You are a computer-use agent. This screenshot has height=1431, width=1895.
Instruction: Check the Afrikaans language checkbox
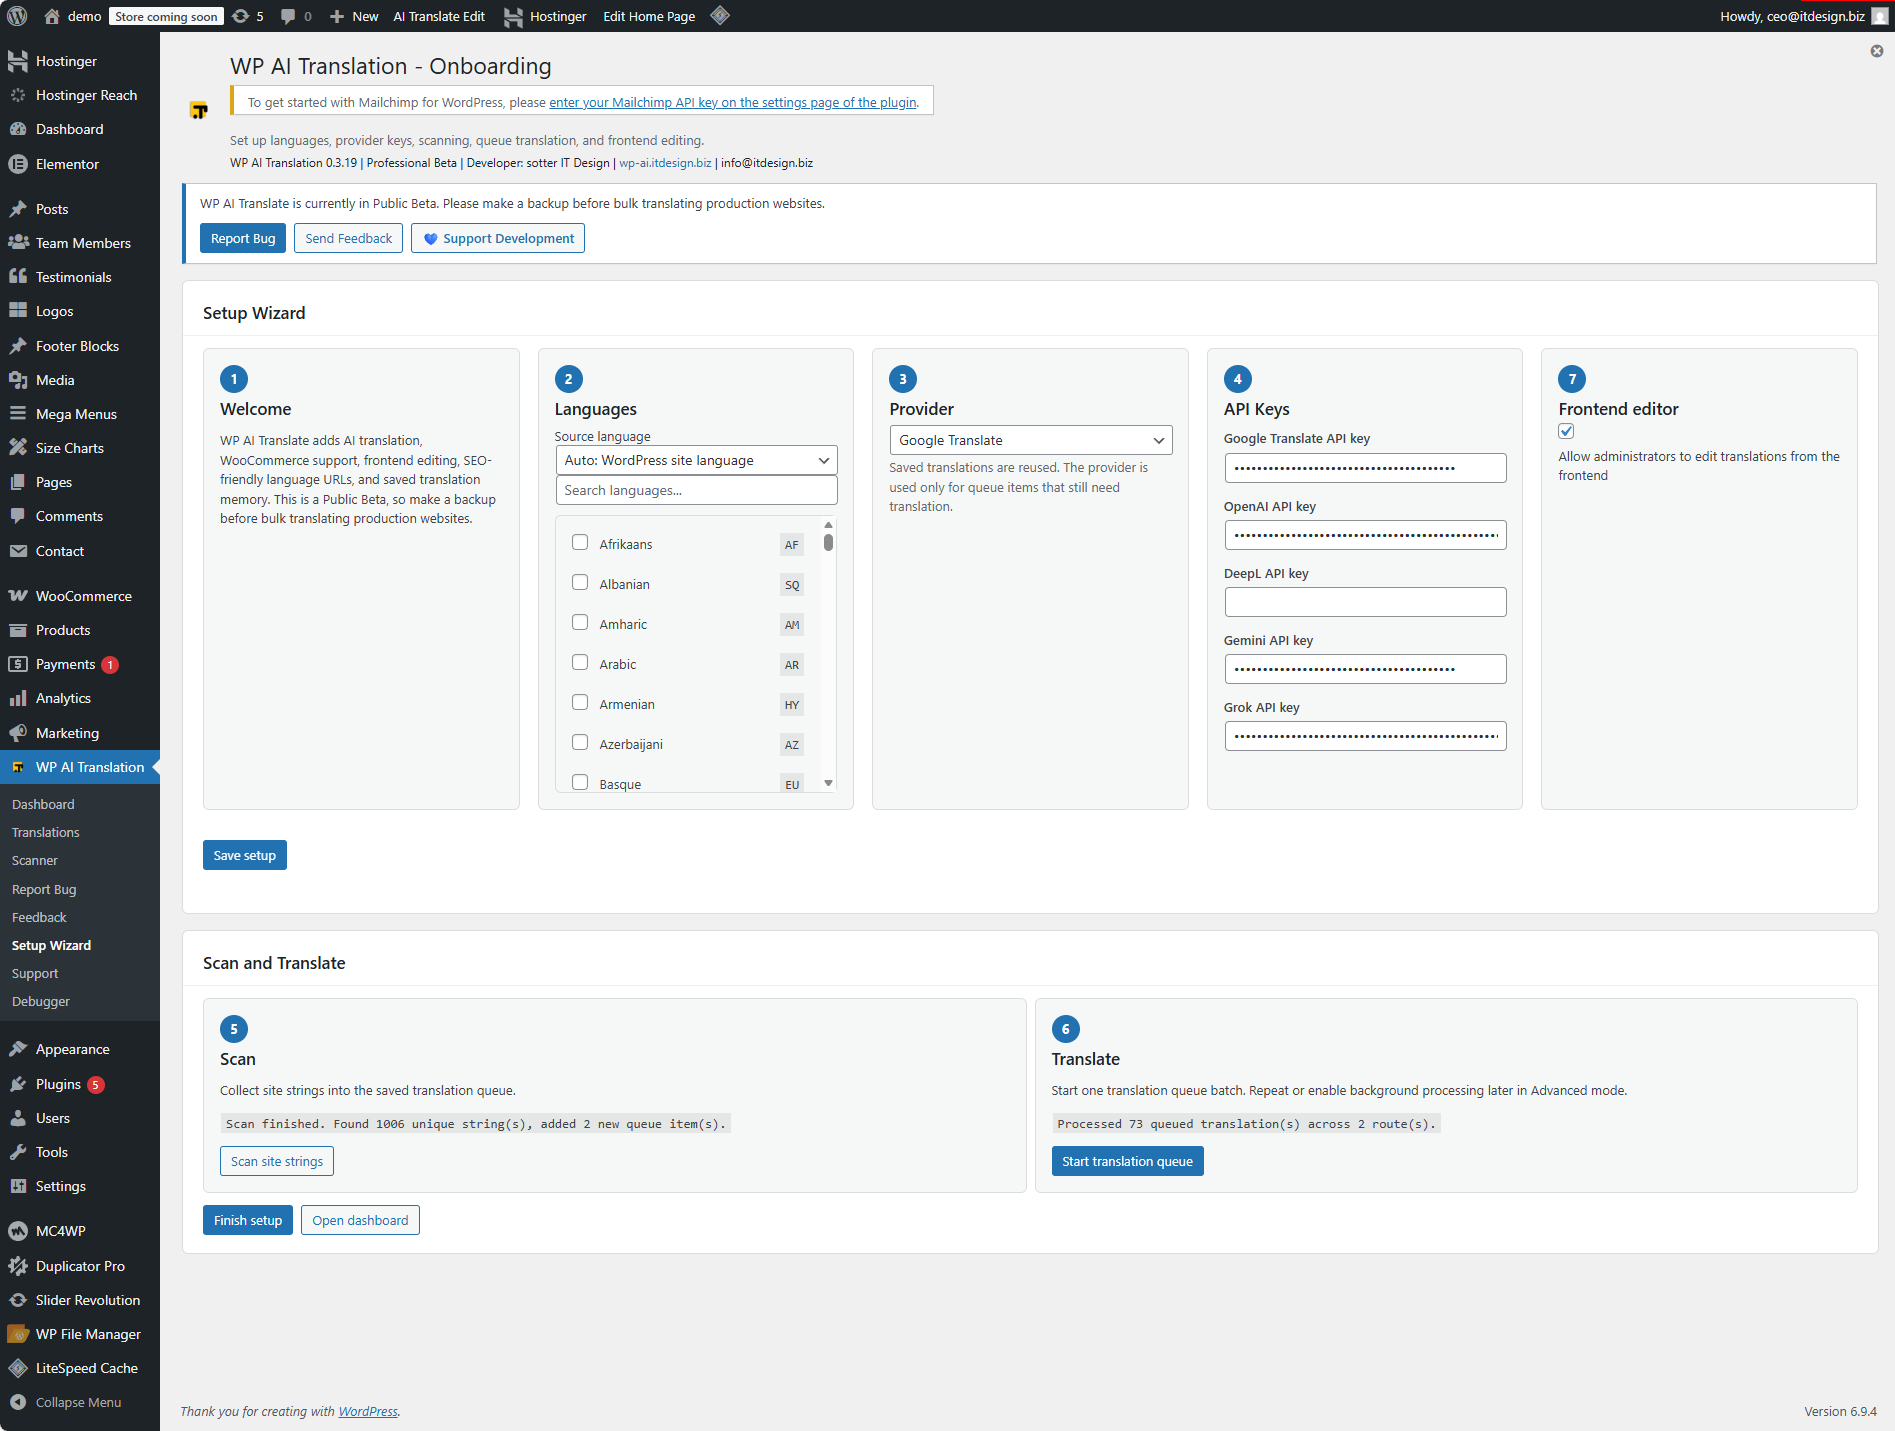click(580, 542)
